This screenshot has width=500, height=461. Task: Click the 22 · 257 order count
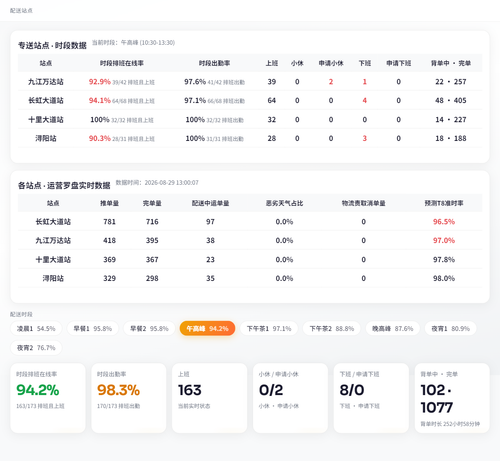click(x=451, y=82)
